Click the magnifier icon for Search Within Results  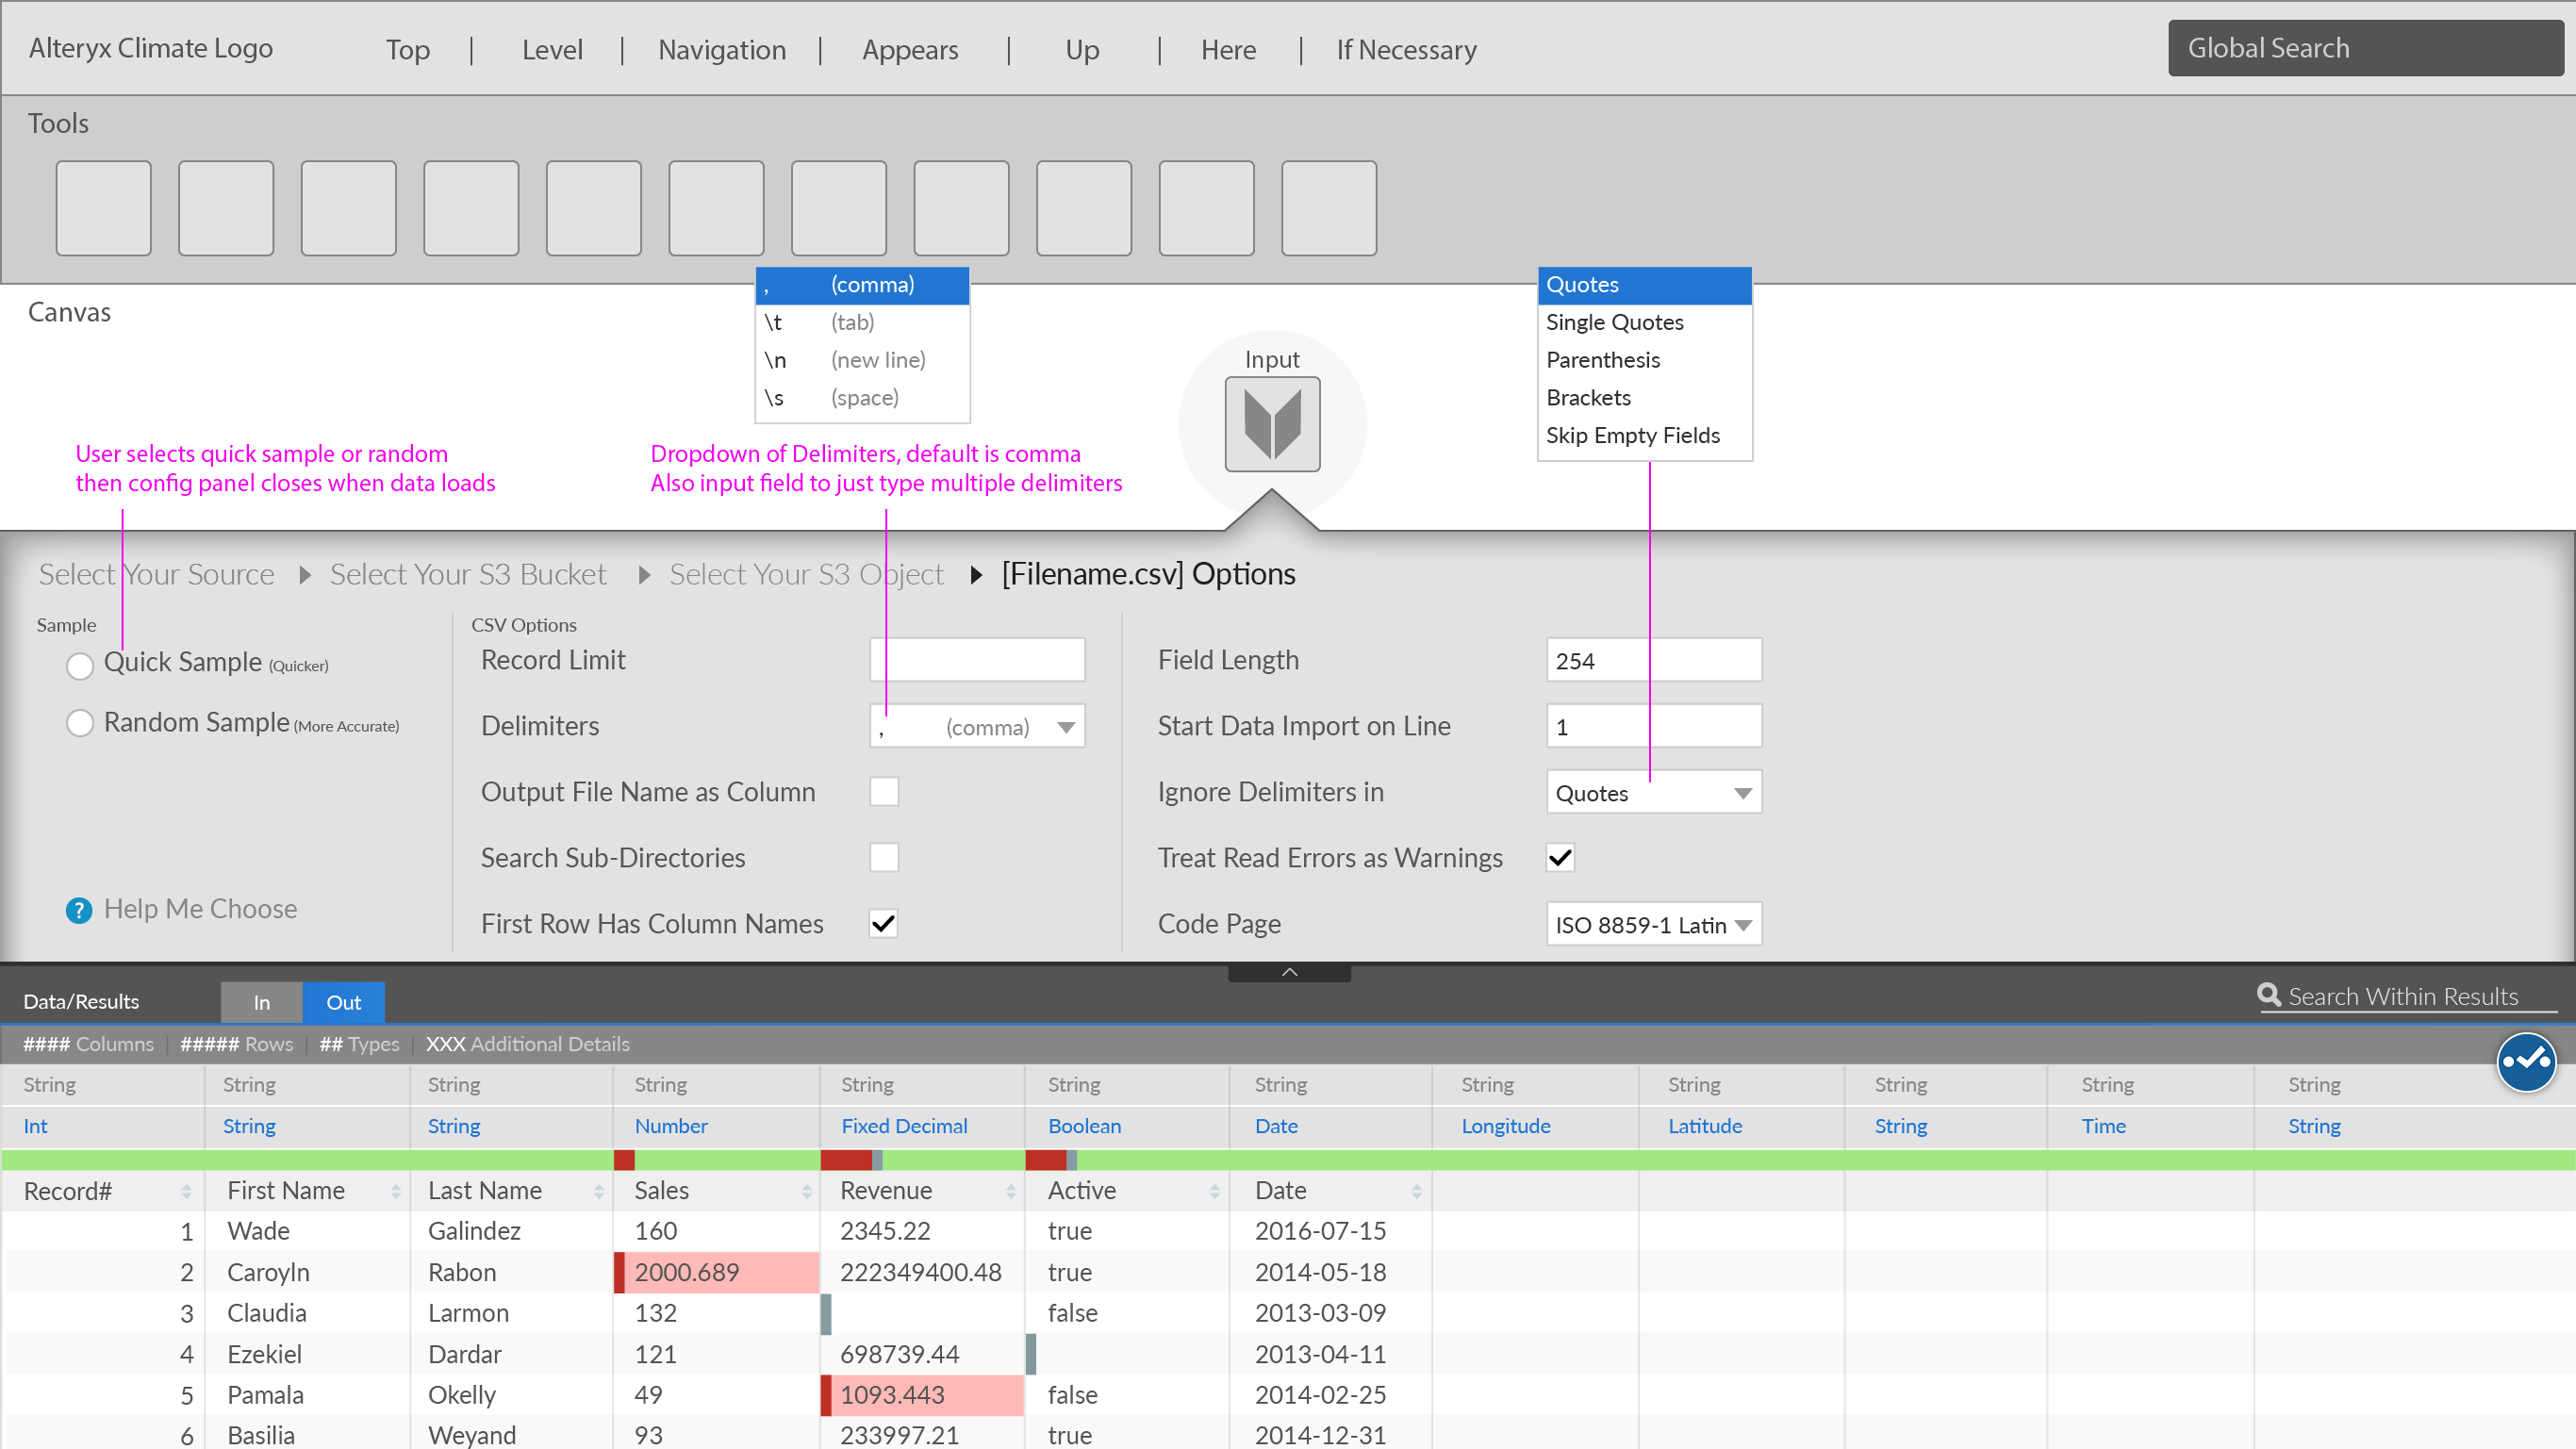[2268, 995]
